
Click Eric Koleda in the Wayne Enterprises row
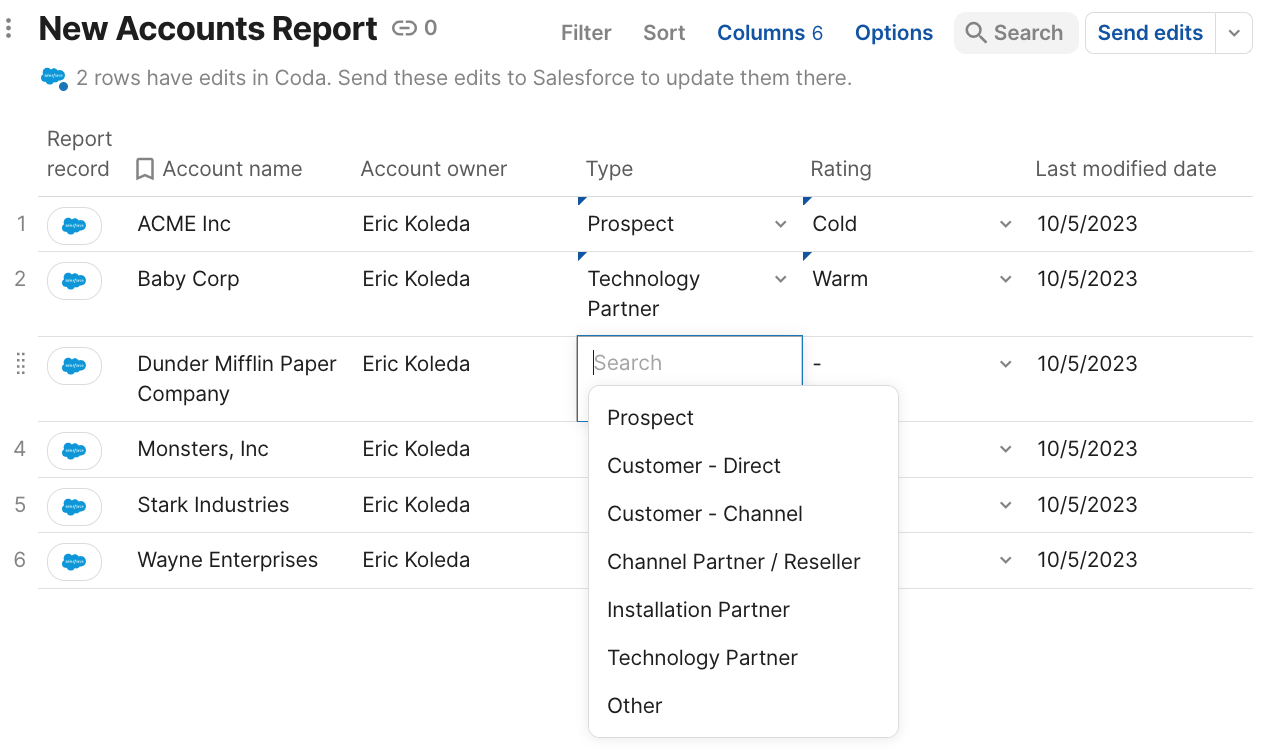tap(416, 560)
